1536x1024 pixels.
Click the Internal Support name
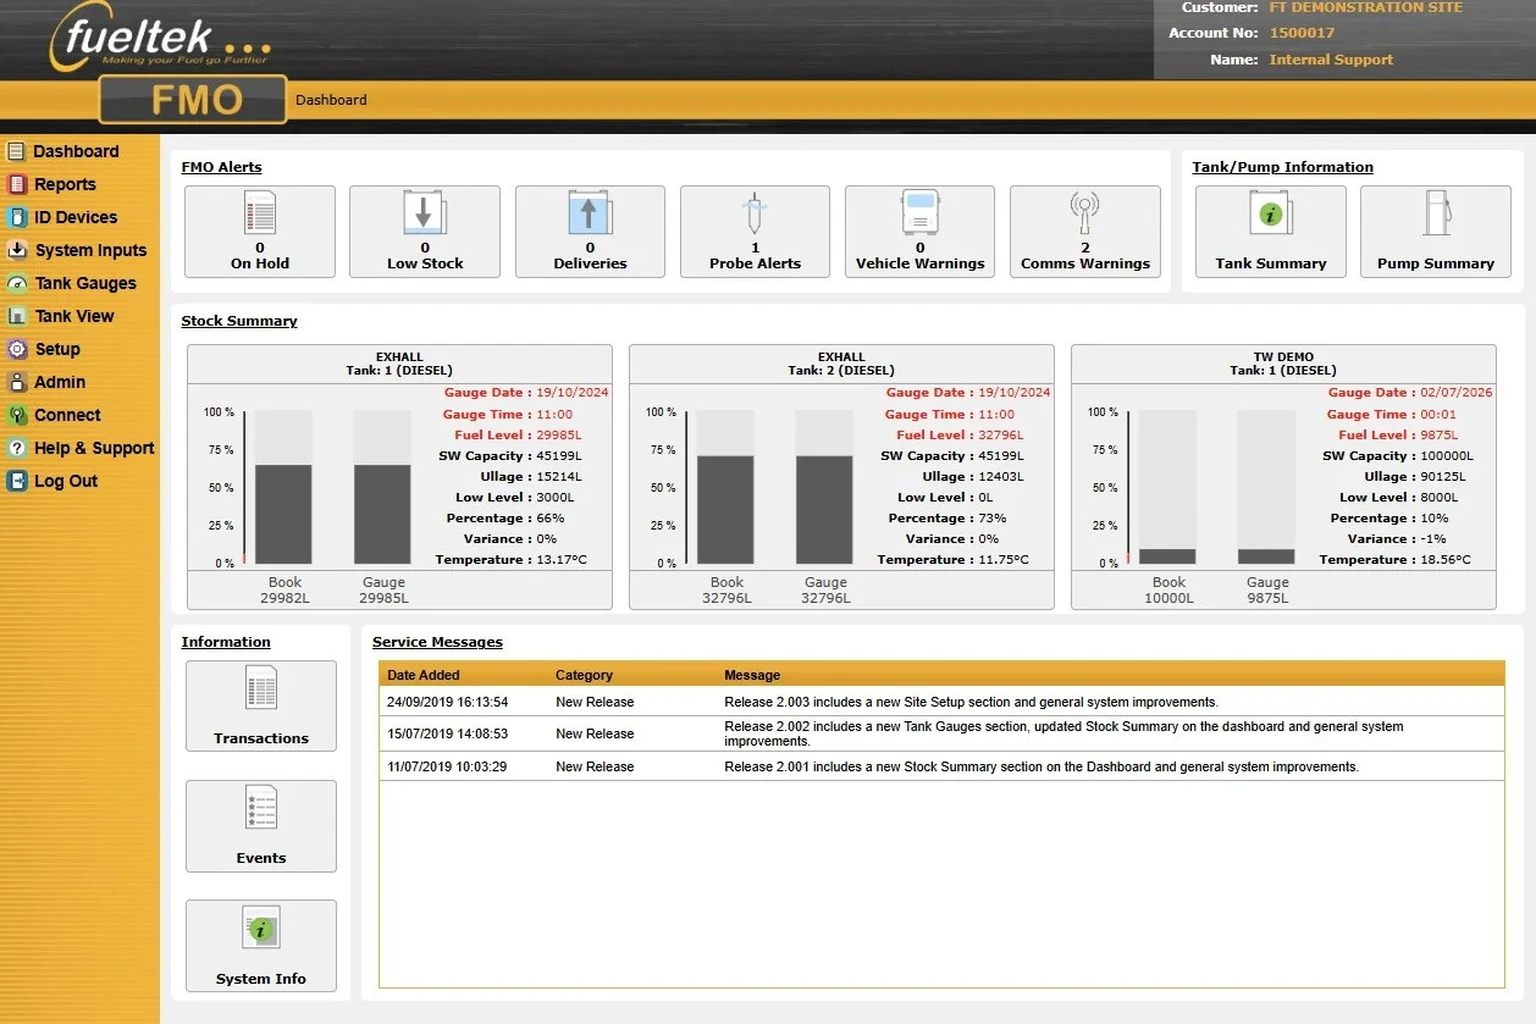click(1331, 60)
